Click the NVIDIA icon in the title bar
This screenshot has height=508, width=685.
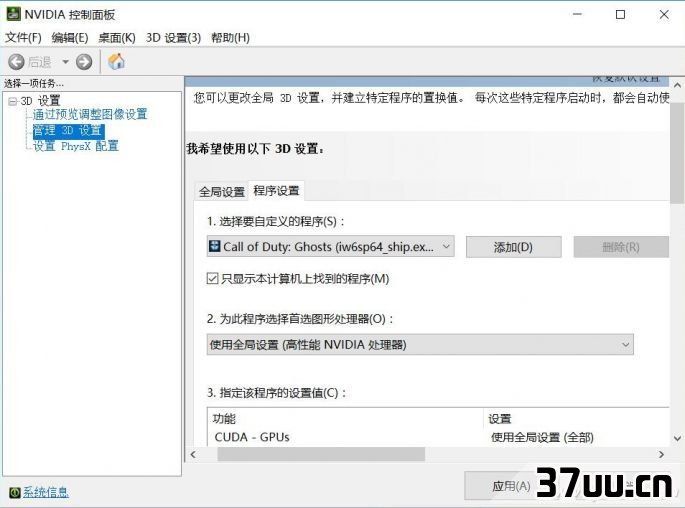(x=13, y=14)
